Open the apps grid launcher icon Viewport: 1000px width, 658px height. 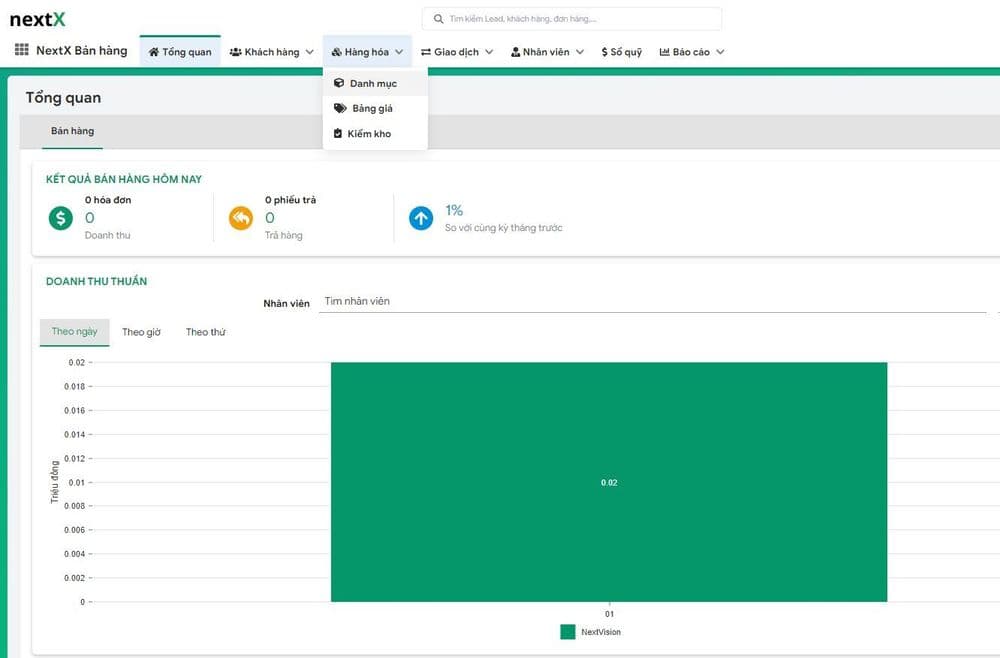(x=21, y=51)
